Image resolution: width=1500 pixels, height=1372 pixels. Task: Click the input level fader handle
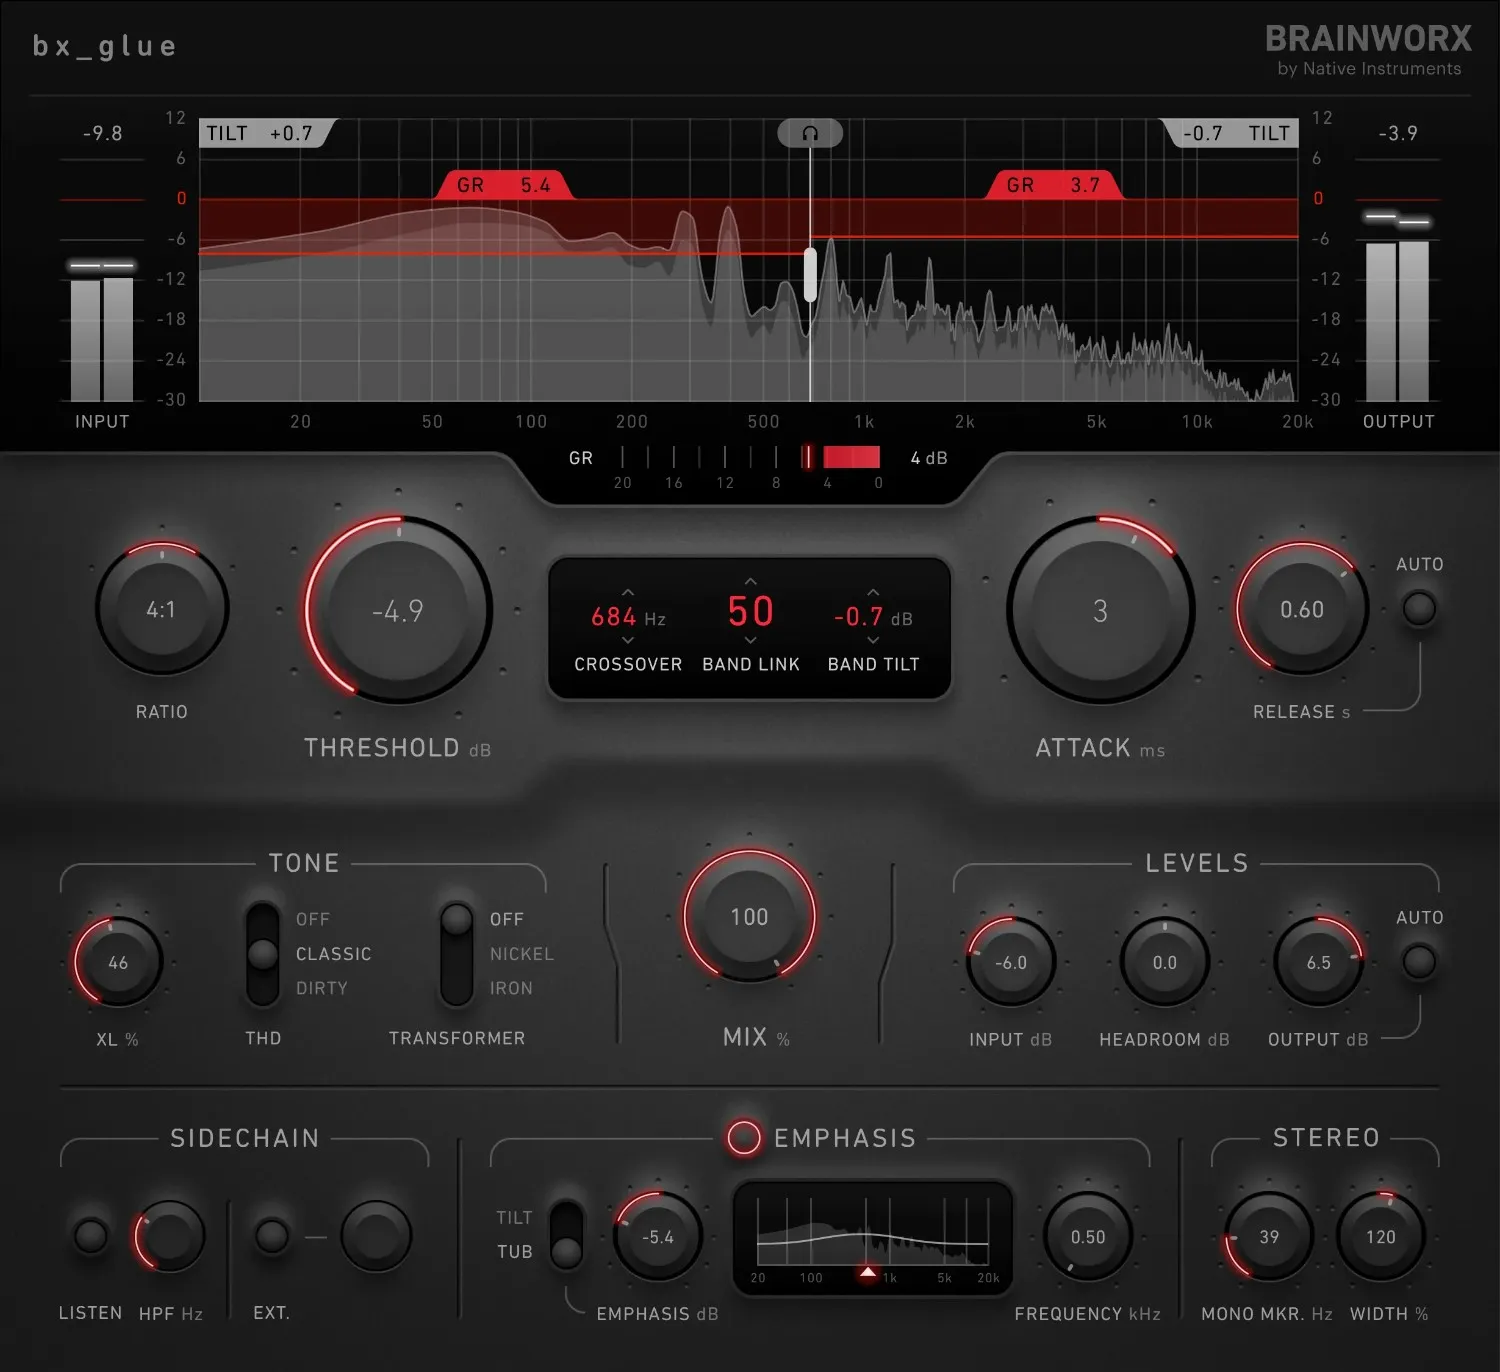pyautogui.click(x=100, y=263)
